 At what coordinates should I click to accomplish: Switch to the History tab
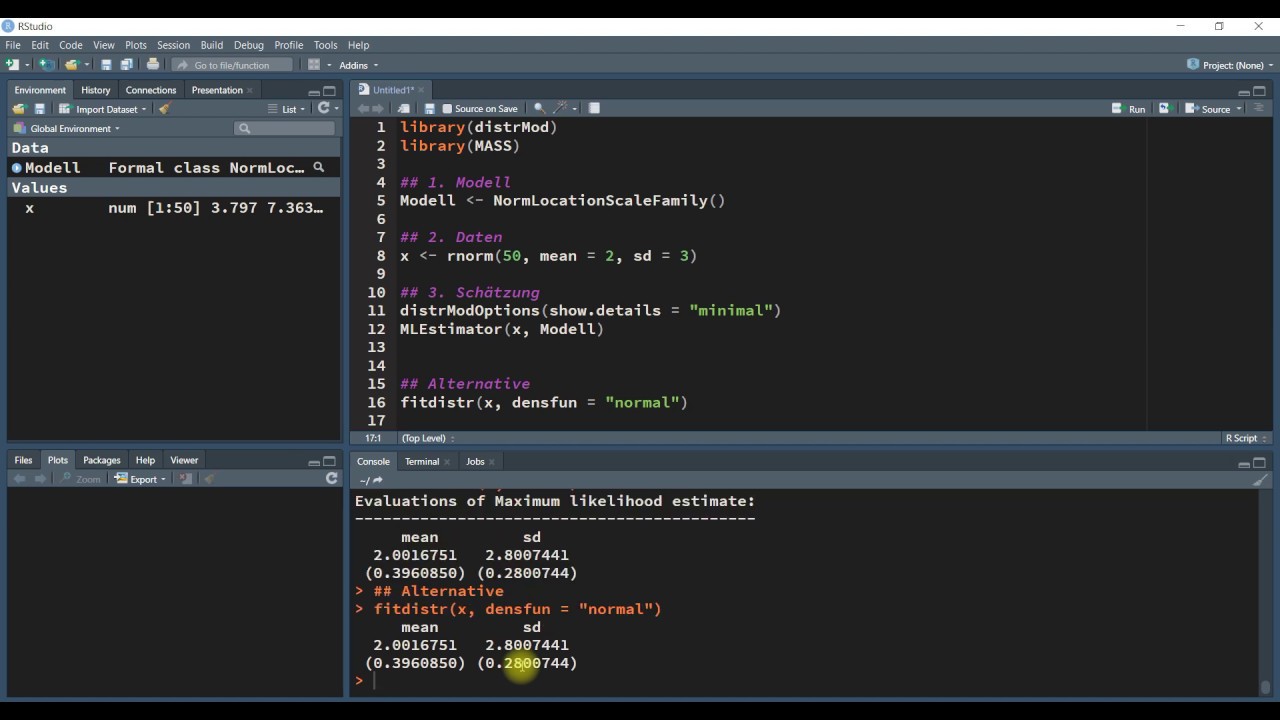click(96, 90)
